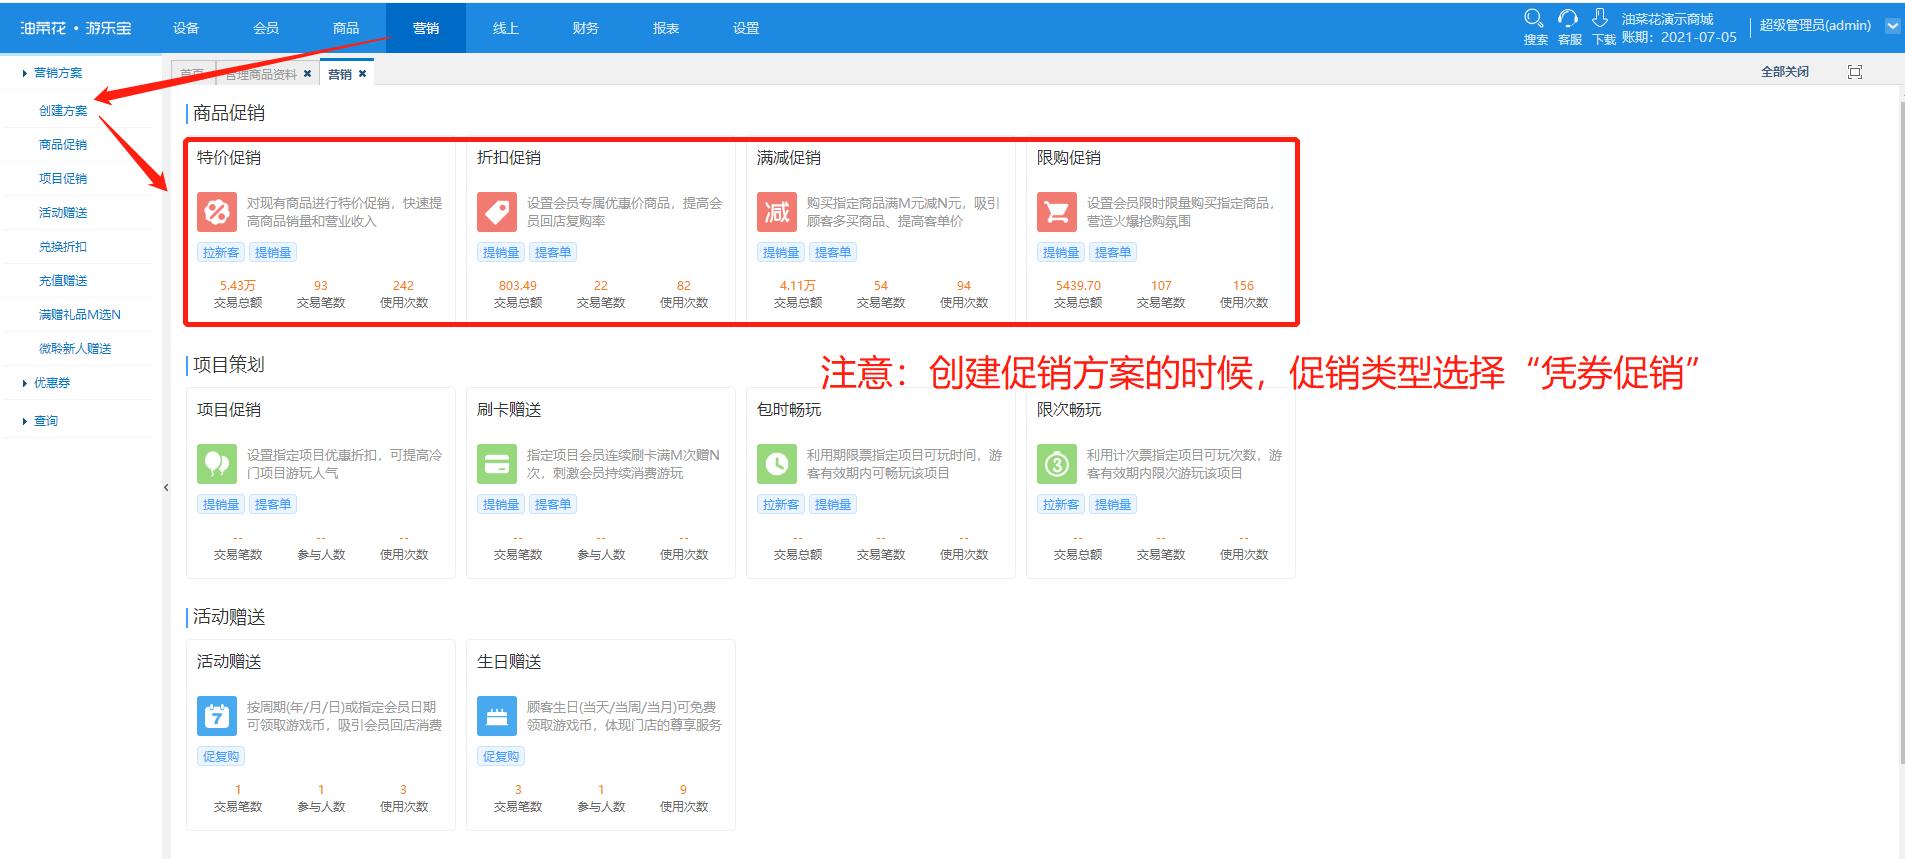This screenshot has height=859, width=1905.
Task: Click the fullscreen icon near 全部关闭
Action: (x=1855, y=72)
